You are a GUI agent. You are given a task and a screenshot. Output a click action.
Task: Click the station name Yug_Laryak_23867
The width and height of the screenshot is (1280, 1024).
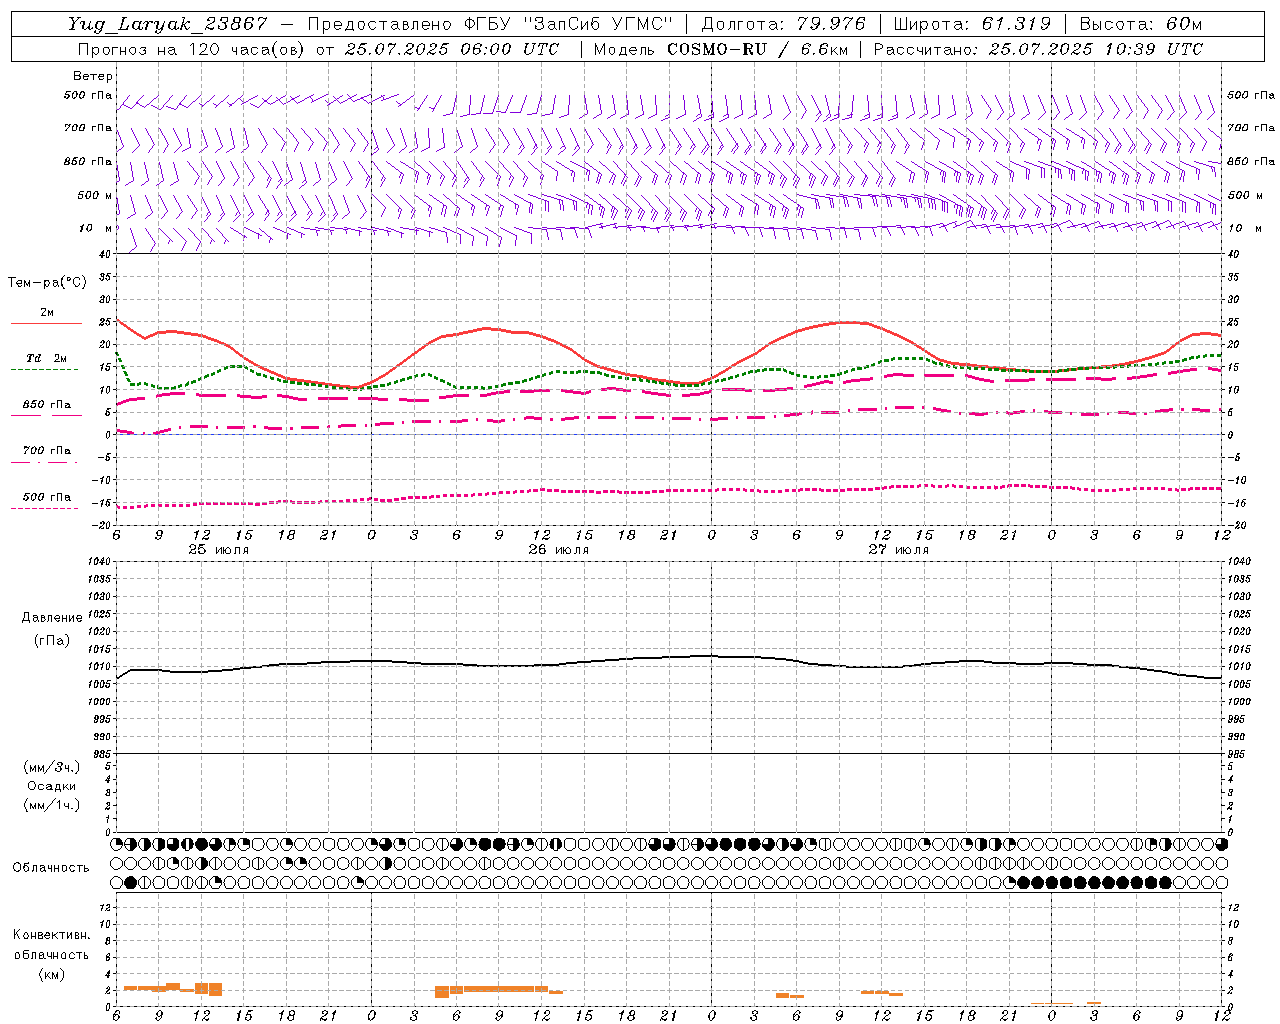168,24
